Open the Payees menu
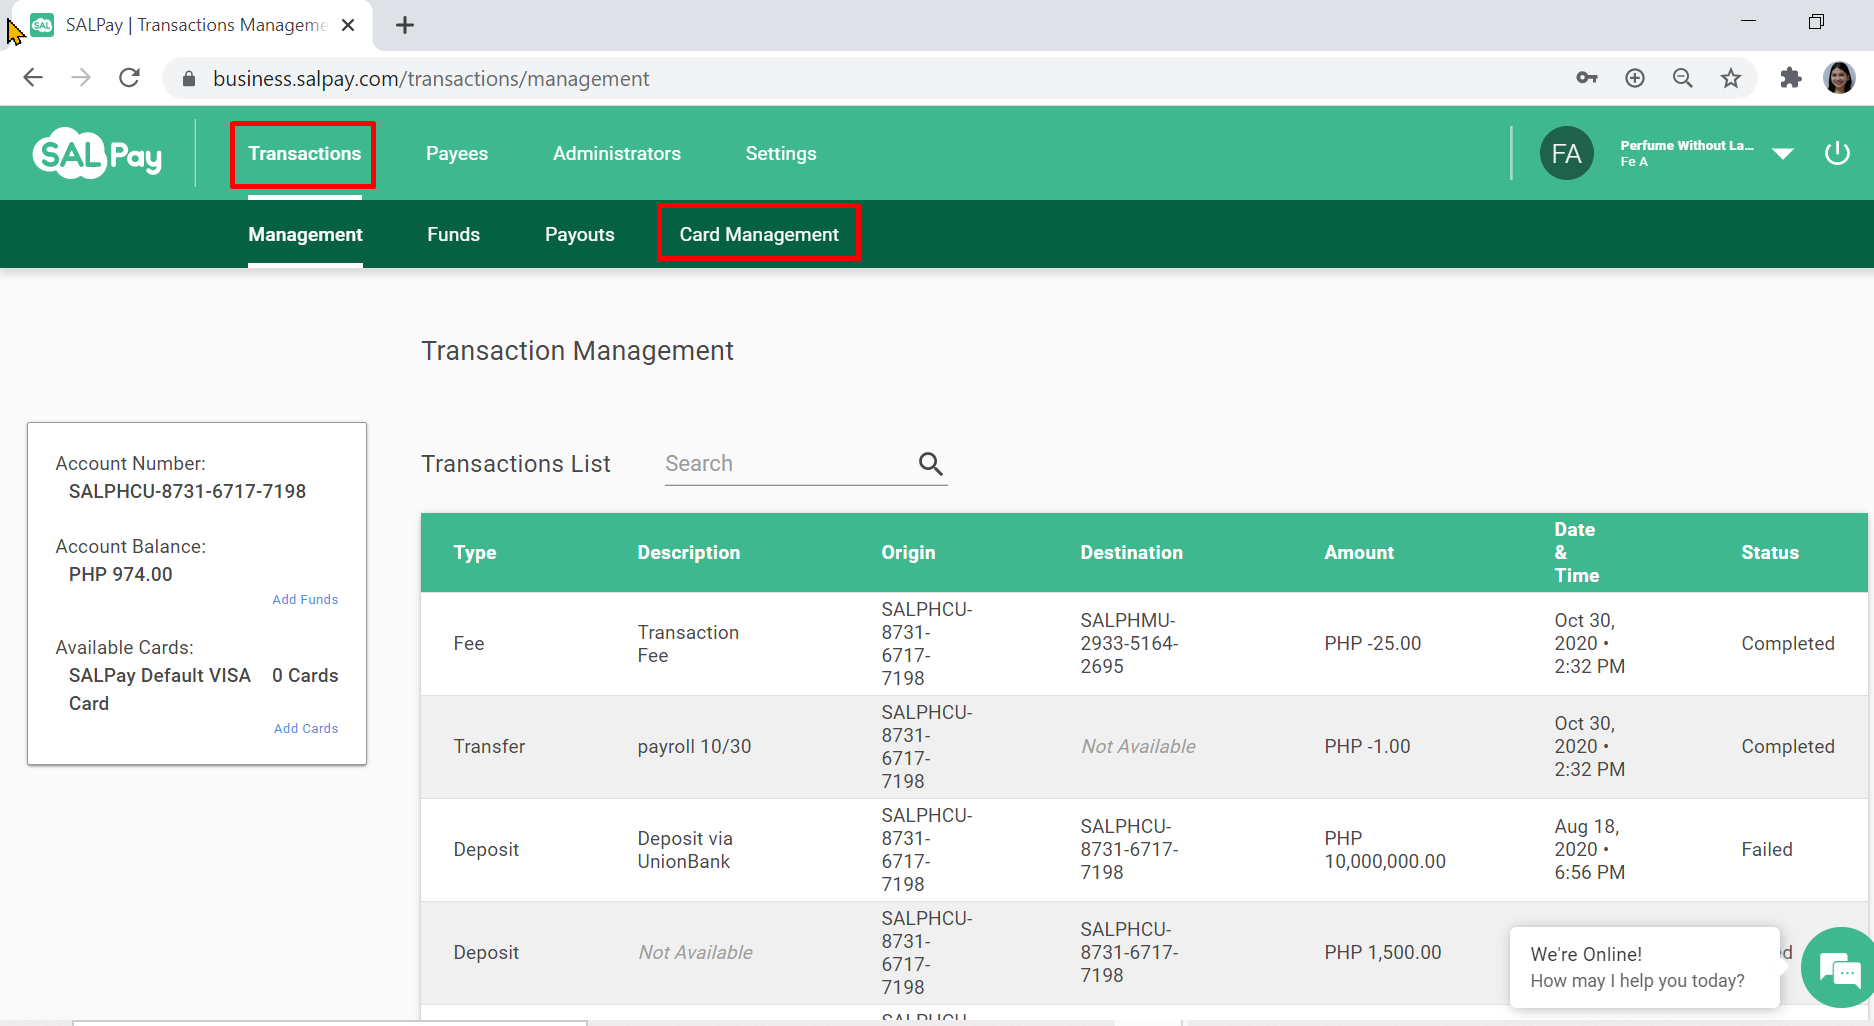Screen dimensions: 1874x1026 [x=457, y=154]
